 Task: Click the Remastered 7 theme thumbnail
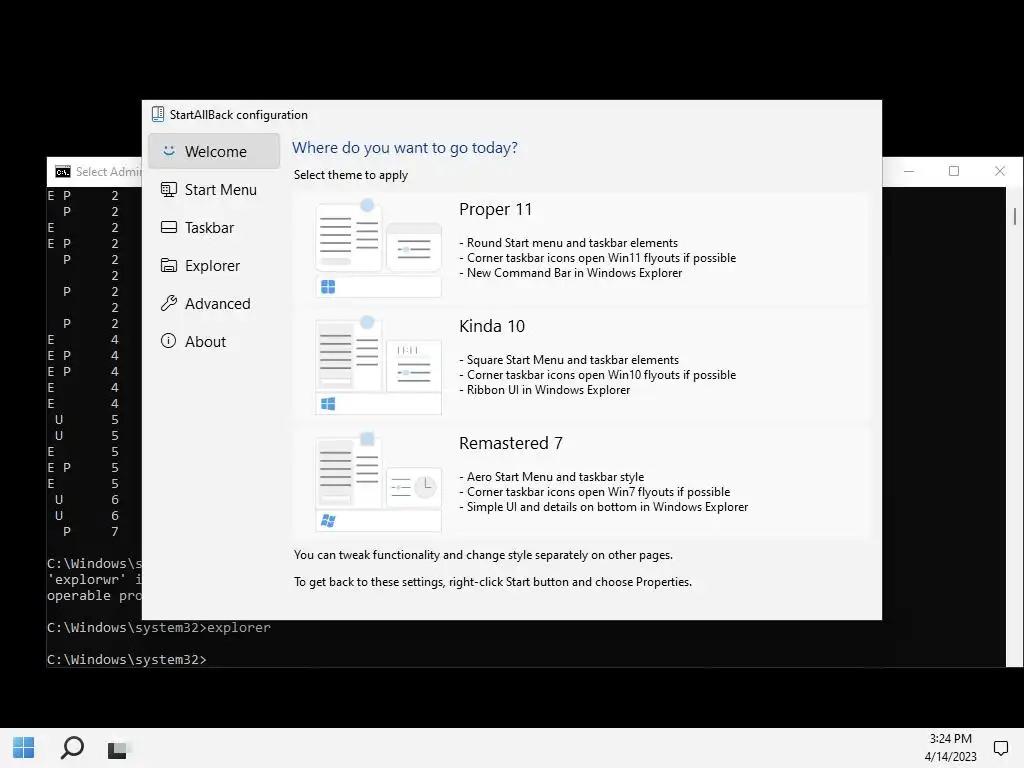378,482
